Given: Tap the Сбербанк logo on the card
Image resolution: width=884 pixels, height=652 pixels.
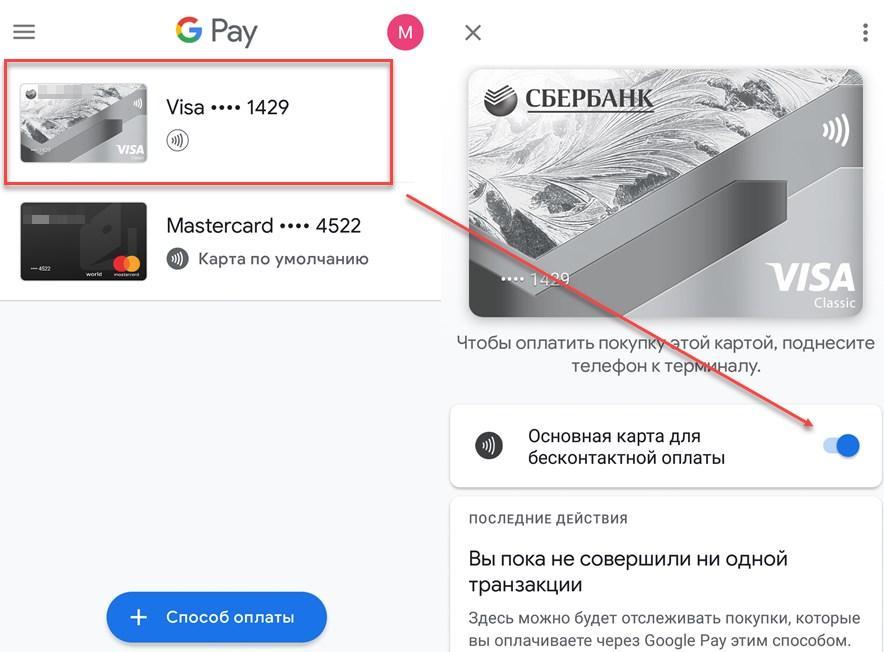Looking at the screenshot, I should click(568, 99).
